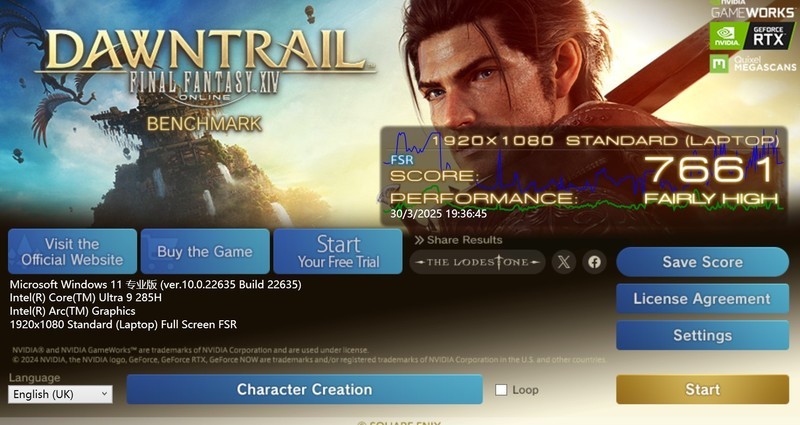Click Visit the Official Website button
Viewport: 800px width, 425px height.
point(72,252)
